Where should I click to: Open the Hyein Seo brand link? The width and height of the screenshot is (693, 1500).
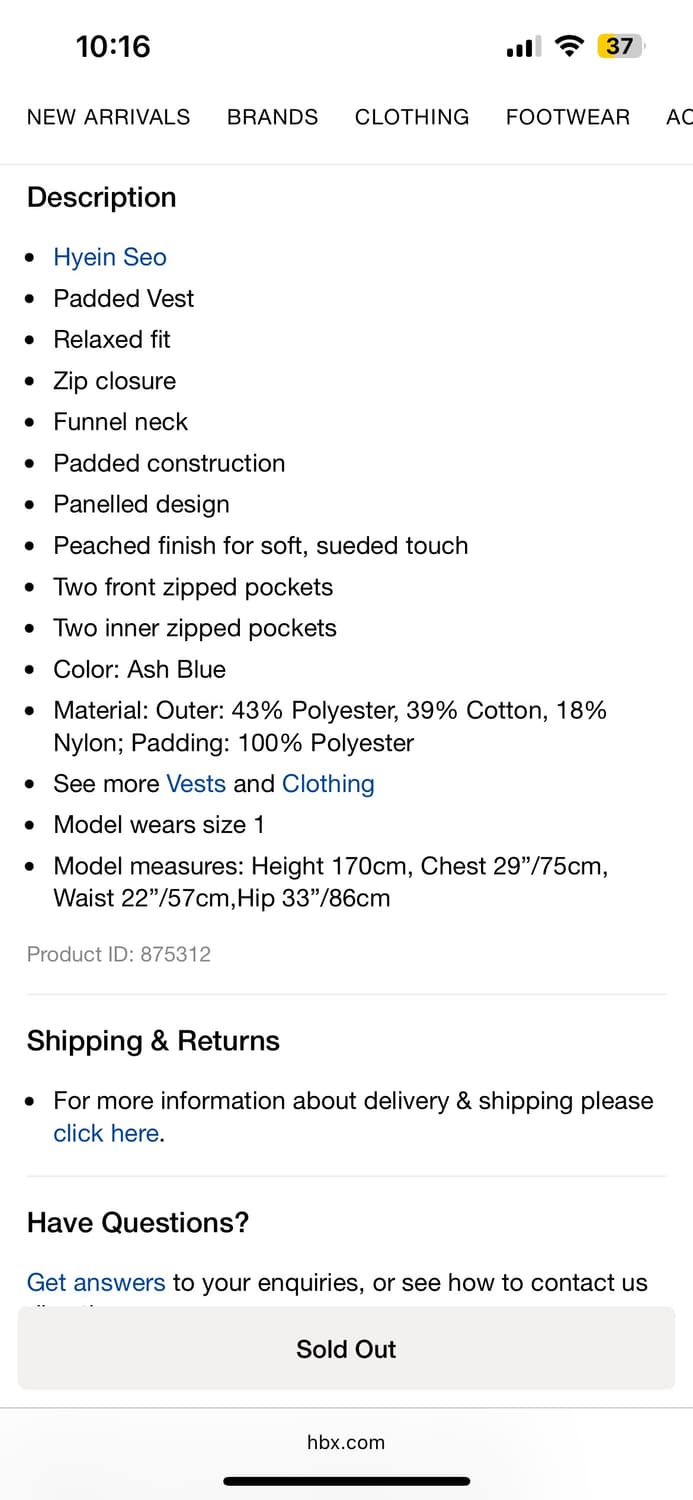(110, 257)
